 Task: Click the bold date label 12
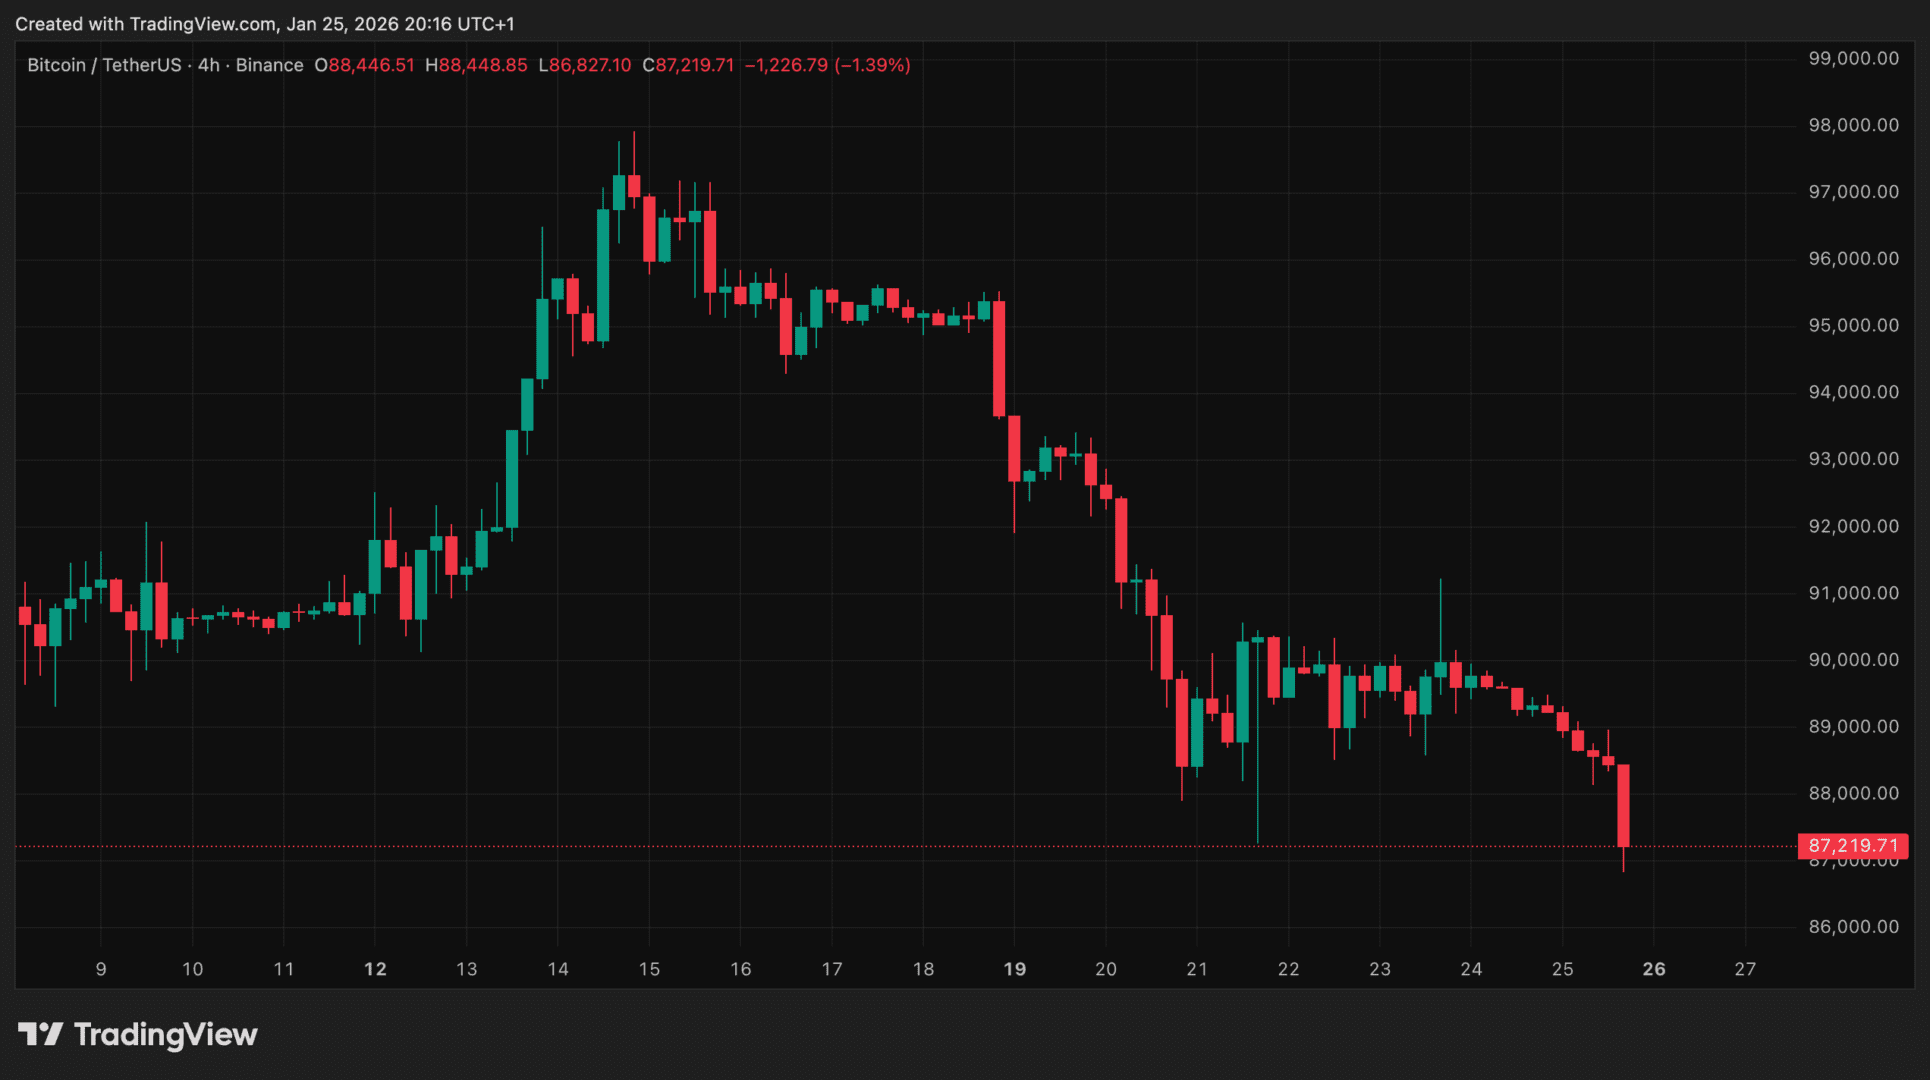point(375,969)
